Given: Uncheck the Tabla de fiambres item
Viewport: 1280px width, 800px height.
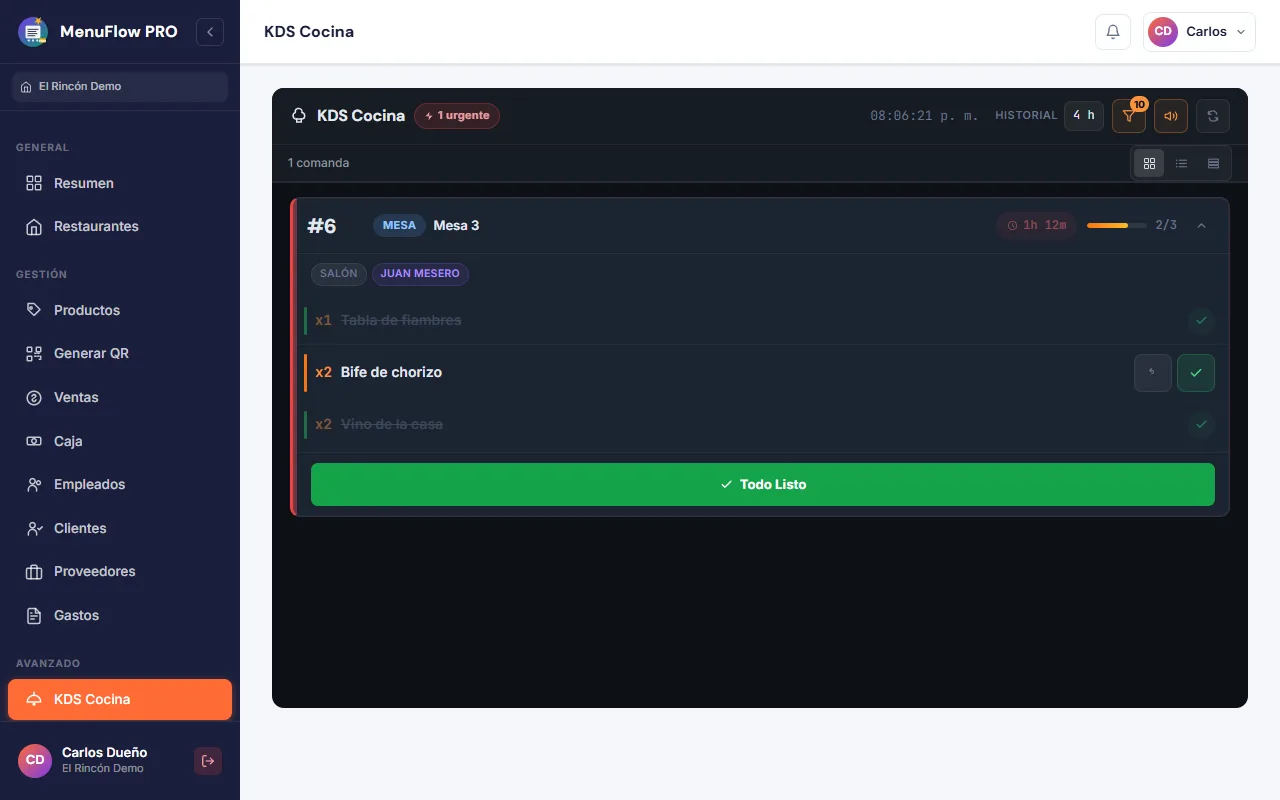Looking at the screenshot, I should tap(1202, 321).
